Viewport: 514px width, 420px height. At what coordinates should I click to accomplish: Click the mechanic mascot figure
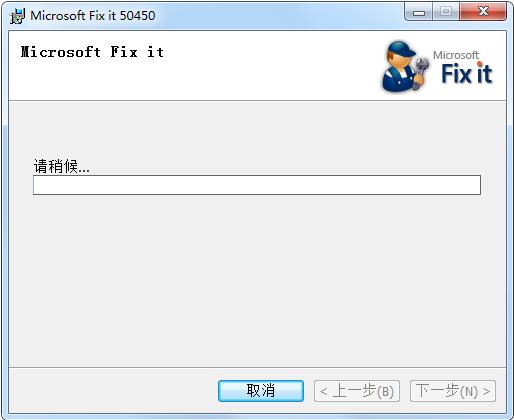pos(405,67)
